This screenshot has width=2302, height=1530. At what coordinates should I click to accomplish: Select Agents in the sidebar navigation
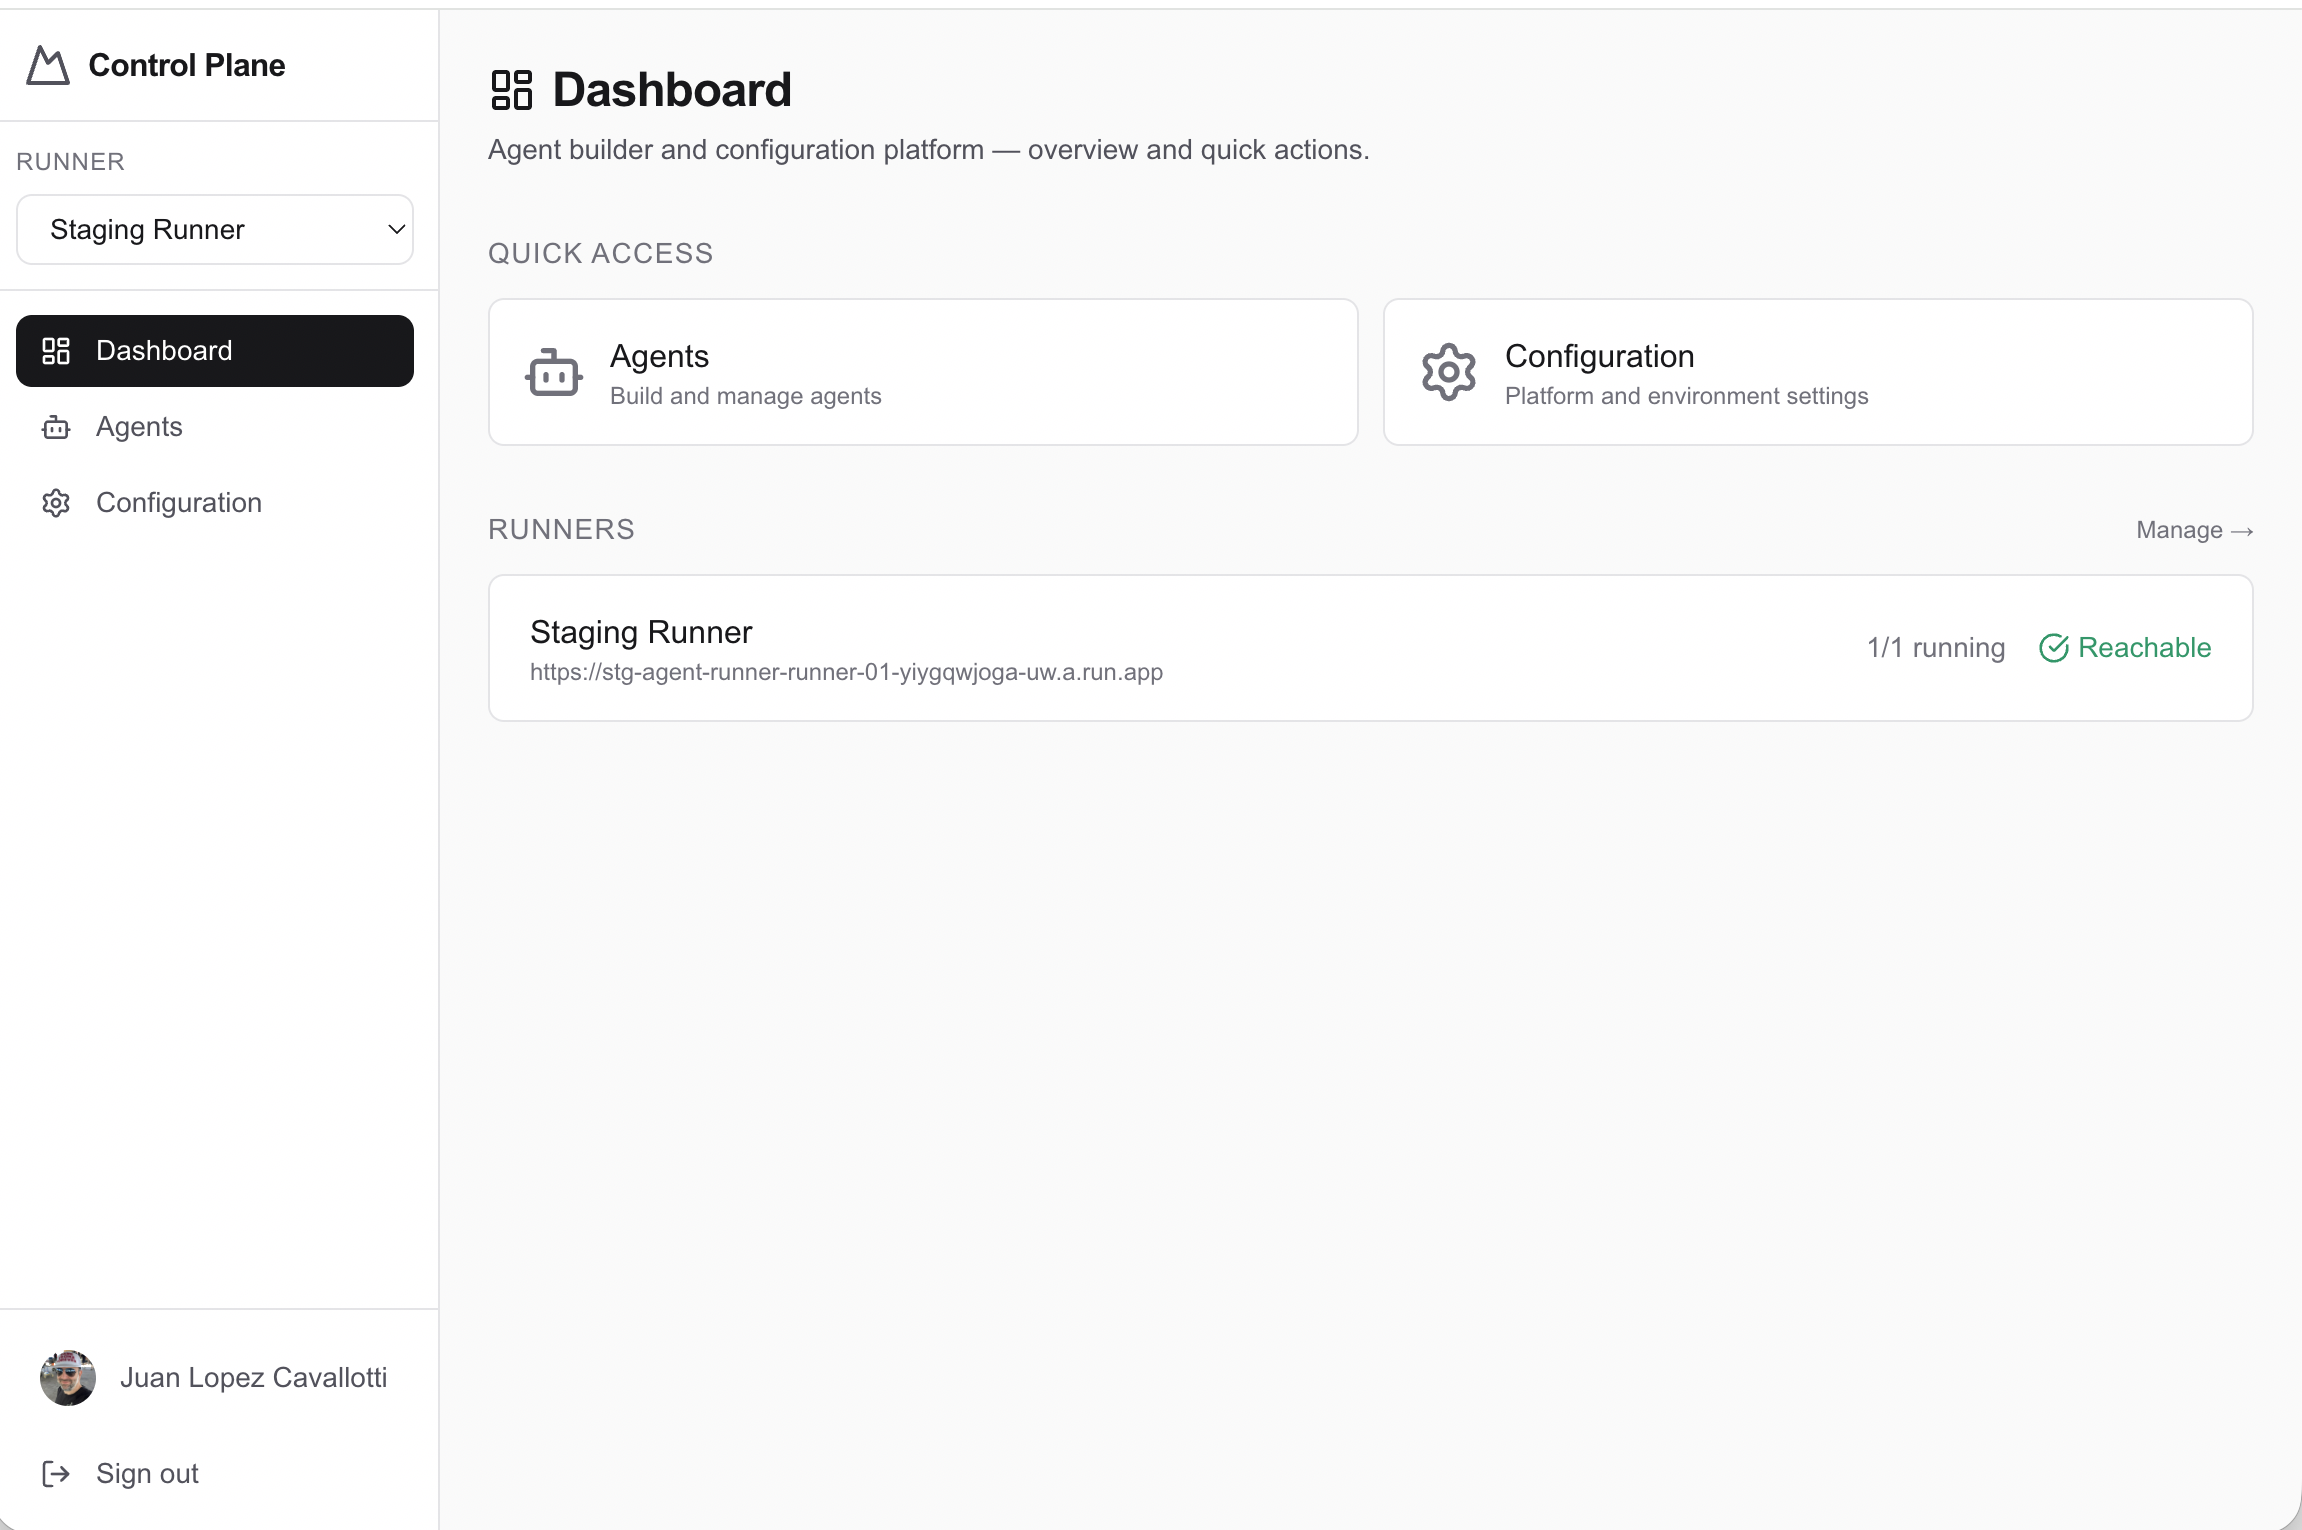139,427
